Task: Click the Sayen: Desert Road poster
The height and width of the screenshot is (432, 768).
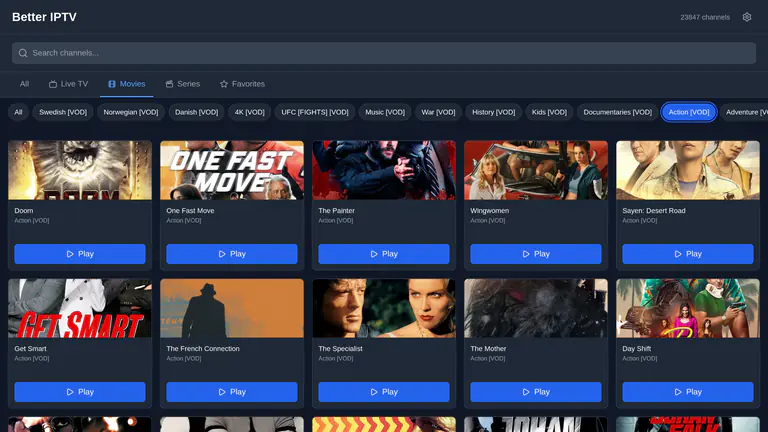Action: 688,170
